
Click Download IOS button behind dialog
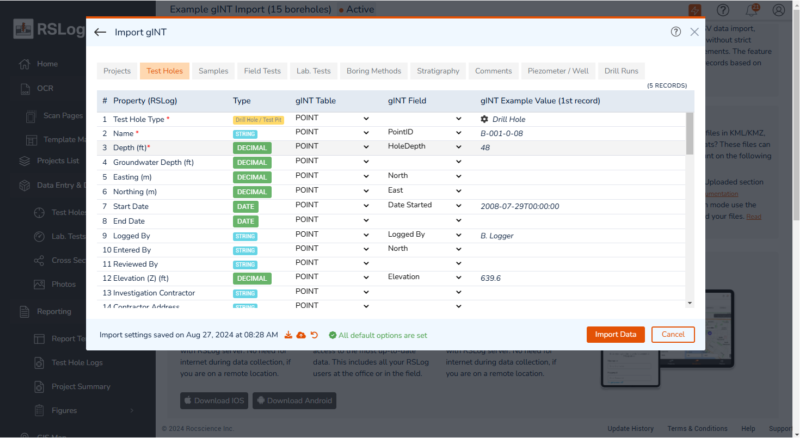click(x=214, y=401)
